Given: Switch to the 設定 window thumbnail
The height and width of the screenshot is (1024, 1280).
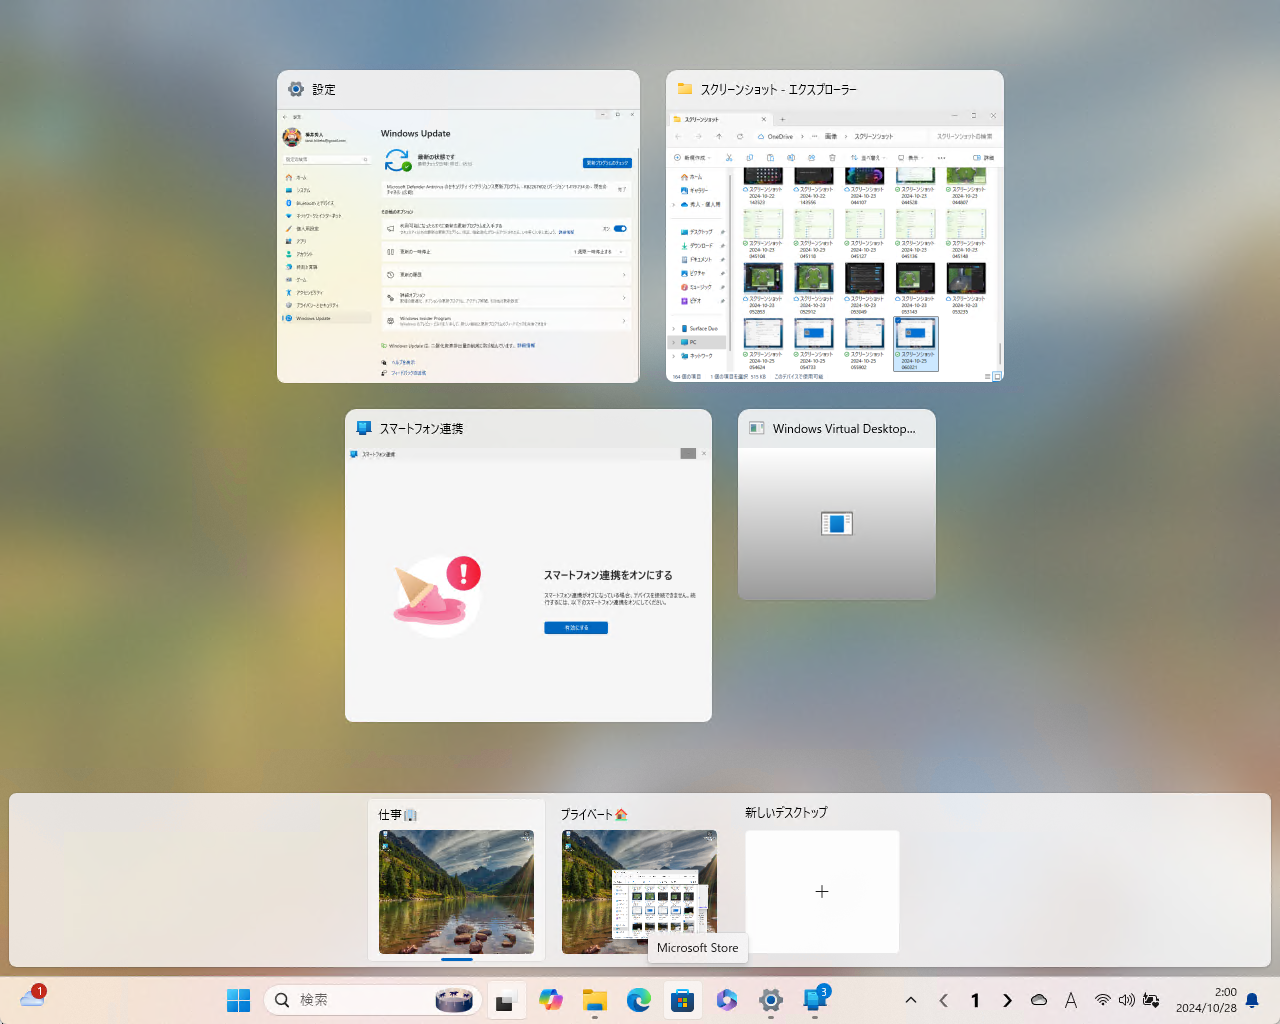Looking at the screenshot, I should coord(458,226).
